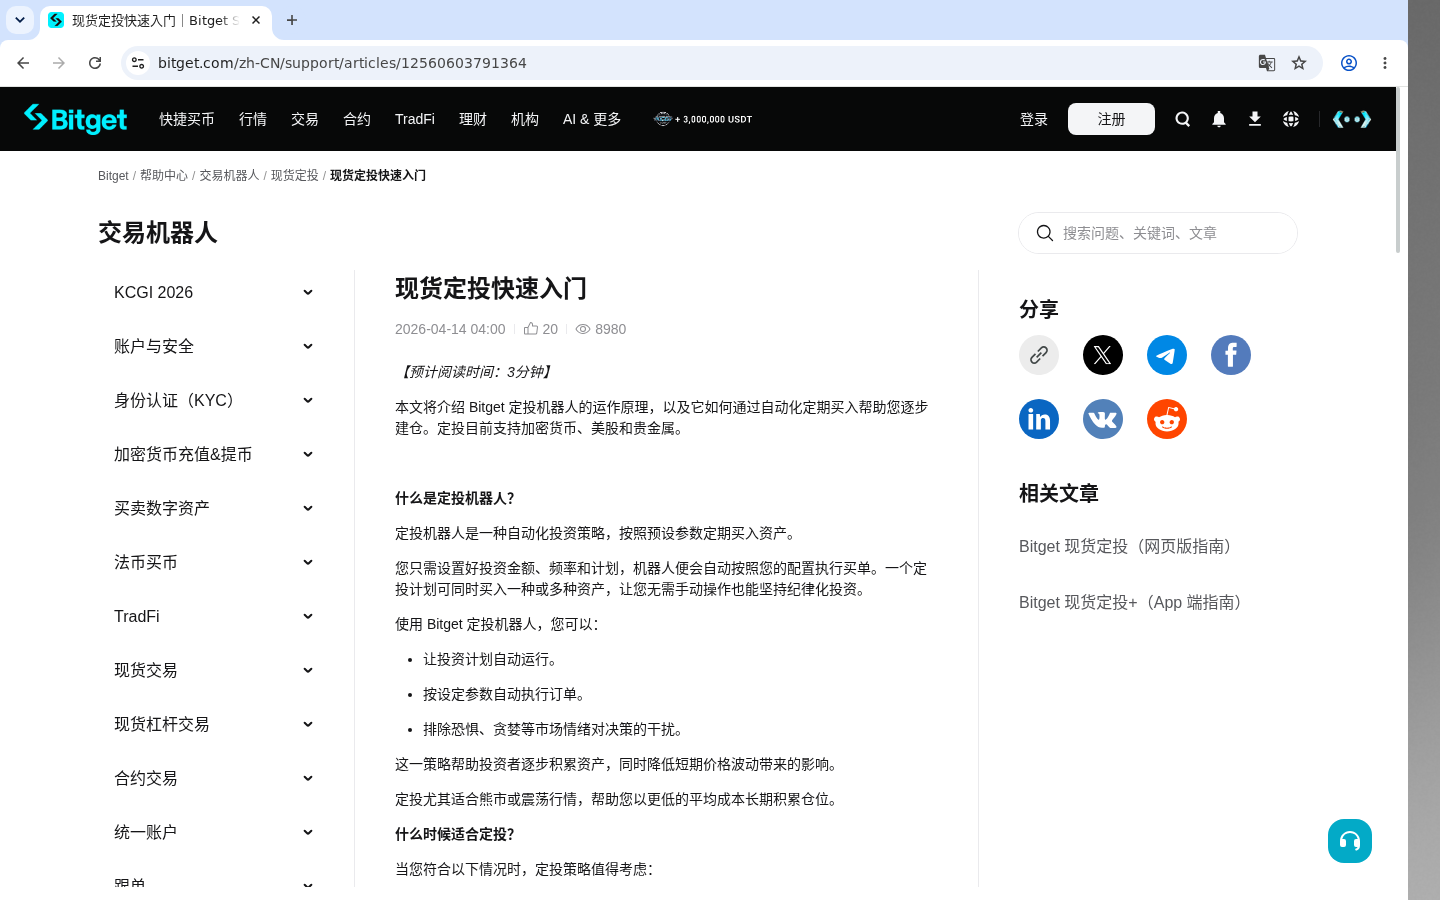Open the 理财 menu in navbar
1440x900 pixels.
[x=473, y=119]
